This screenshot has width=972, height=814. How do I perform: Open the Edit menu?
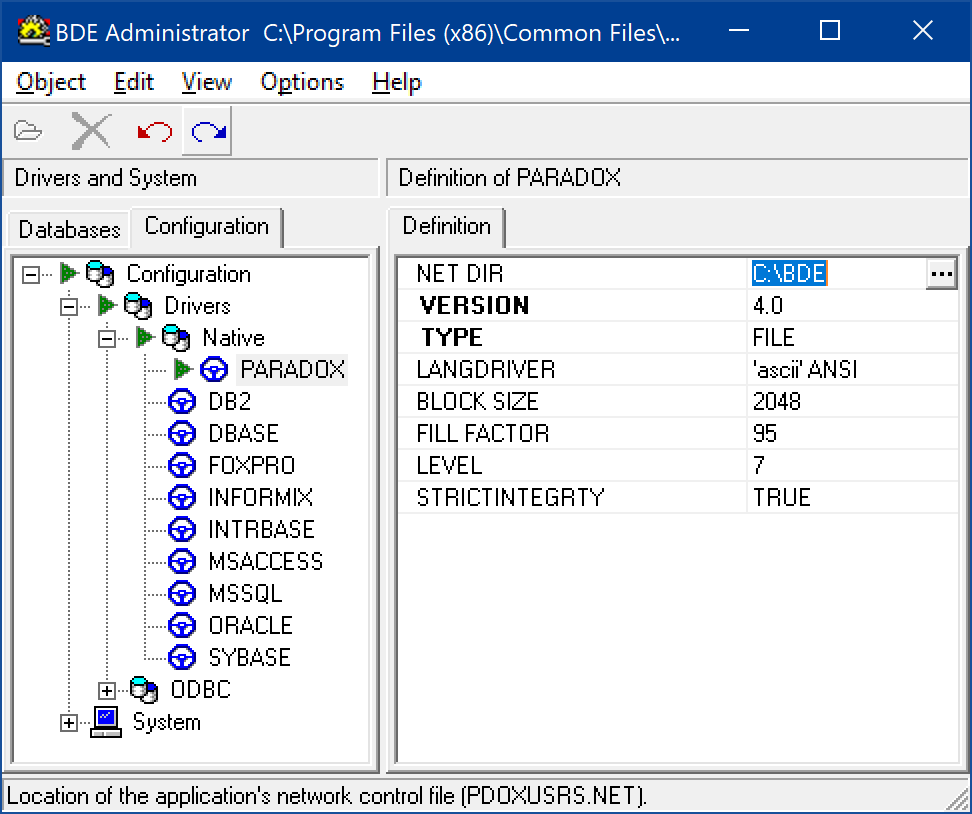click(x=133, y=82)
